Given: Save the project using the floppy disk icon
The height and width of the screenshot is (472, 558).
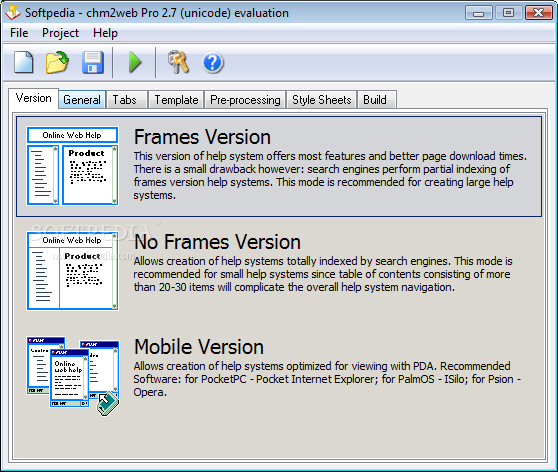Looking at the screenshot, I should click(x=93, y=62).
